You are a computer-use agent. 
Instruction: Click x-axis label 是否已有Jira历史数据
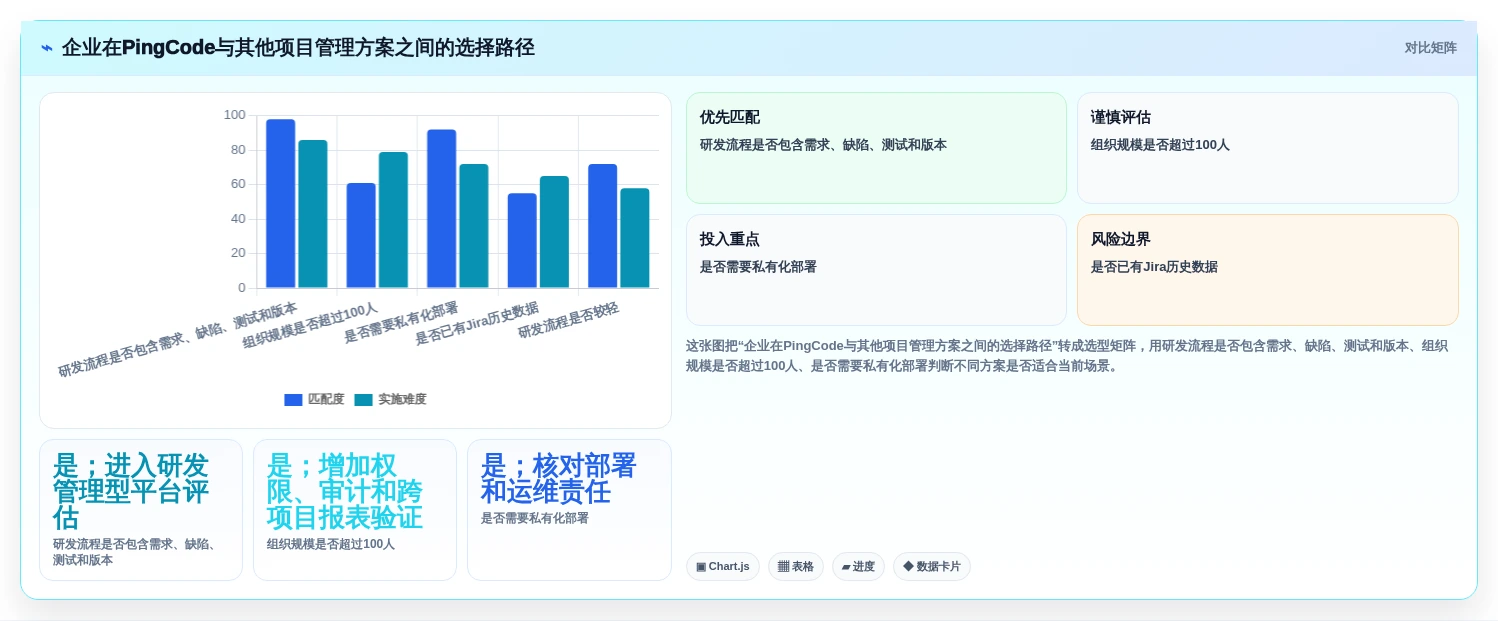click(x=477, y=323)
